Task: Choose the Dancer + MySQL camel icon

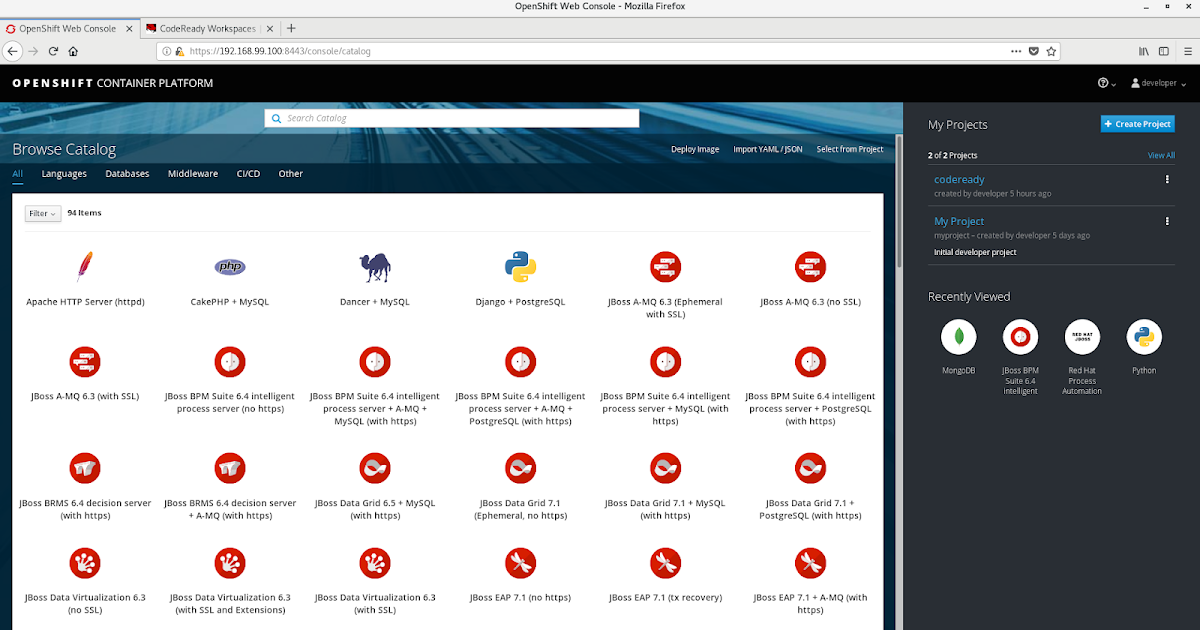Action: coord(375,267)
